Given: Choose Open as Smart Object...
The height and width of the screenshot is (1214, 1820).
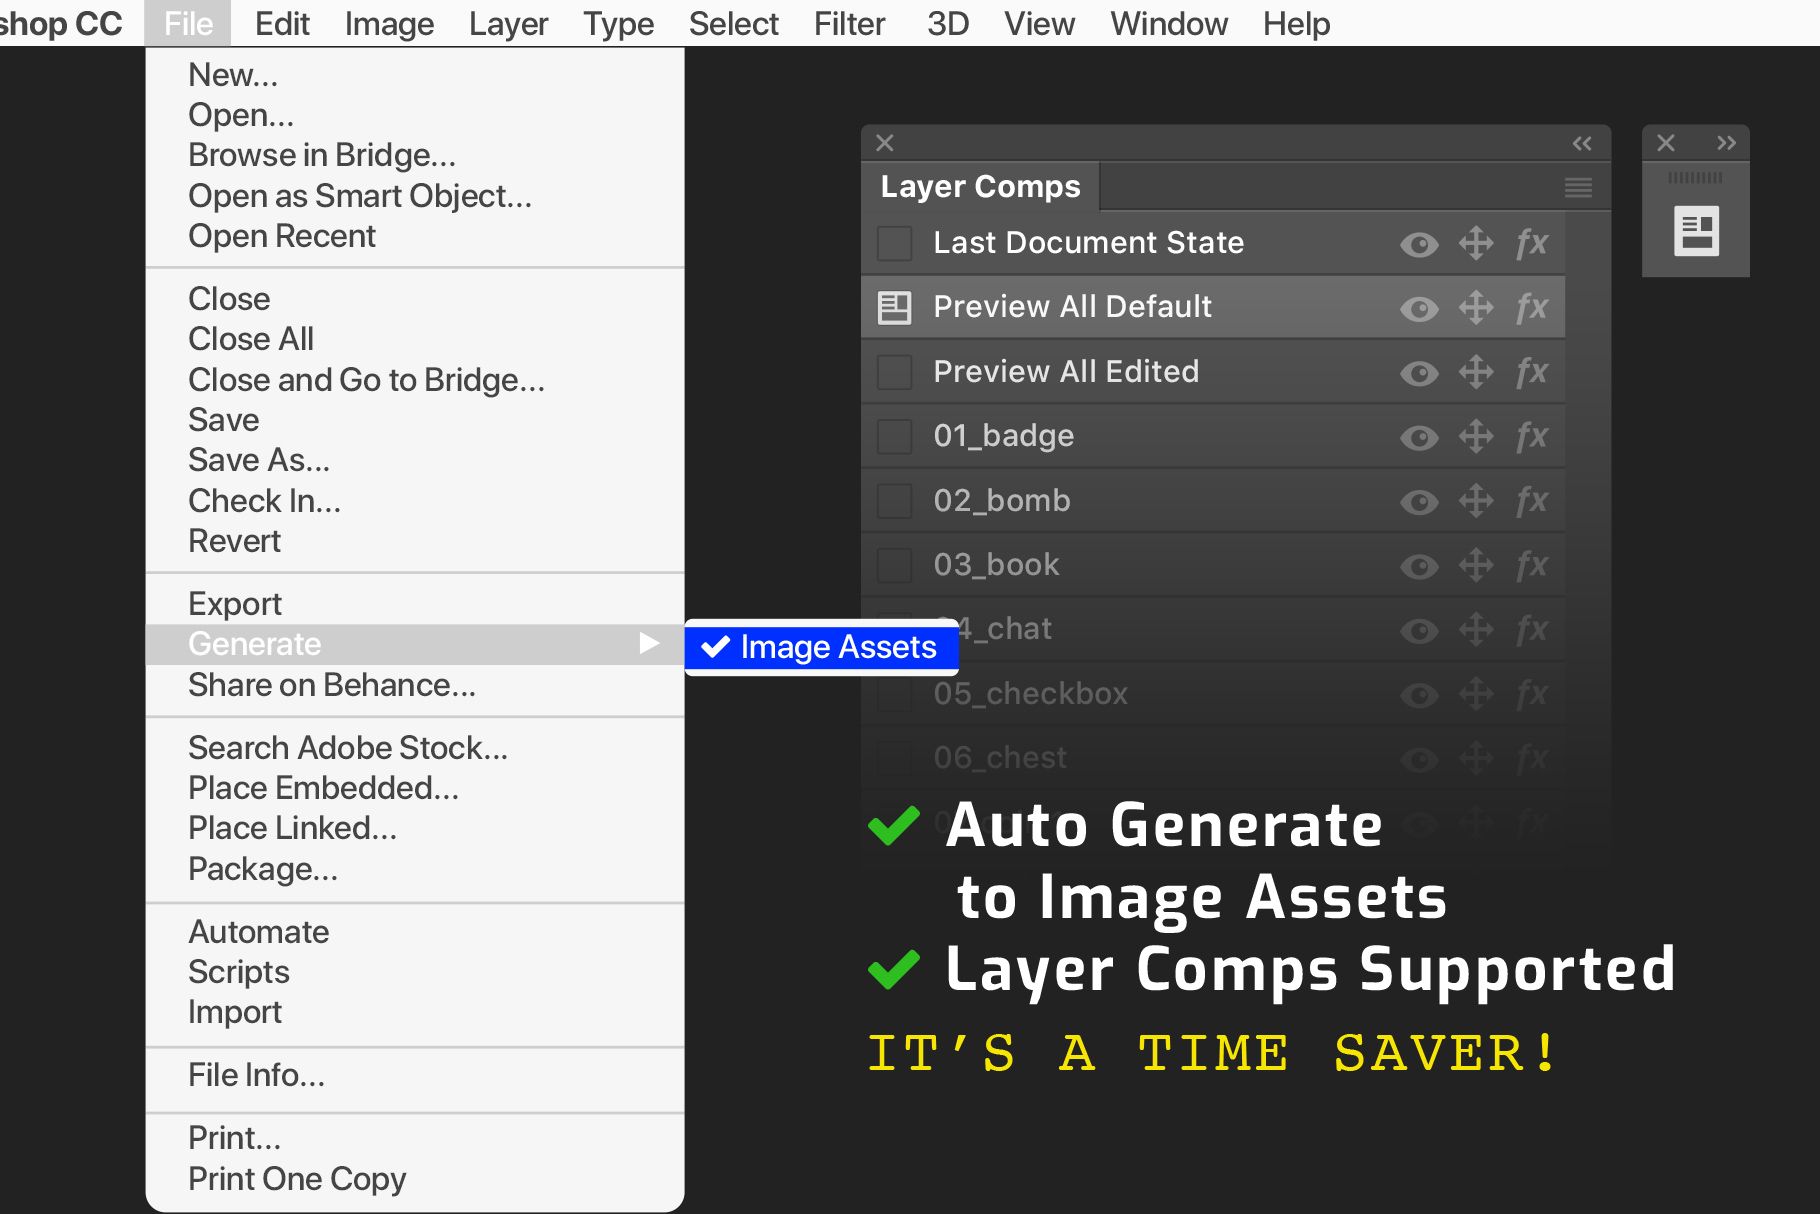Looking at the screenshot, I should (x=415, y=196).
